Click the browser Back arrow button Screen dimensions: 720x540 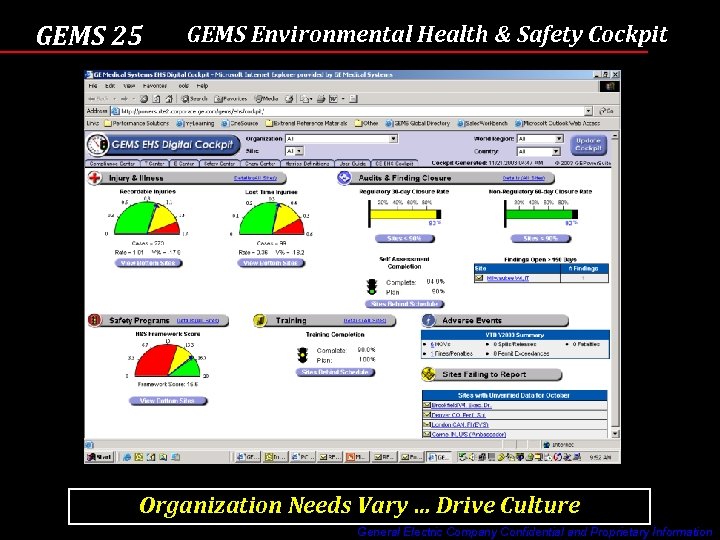pyautogui.click(x=98, y=99)
